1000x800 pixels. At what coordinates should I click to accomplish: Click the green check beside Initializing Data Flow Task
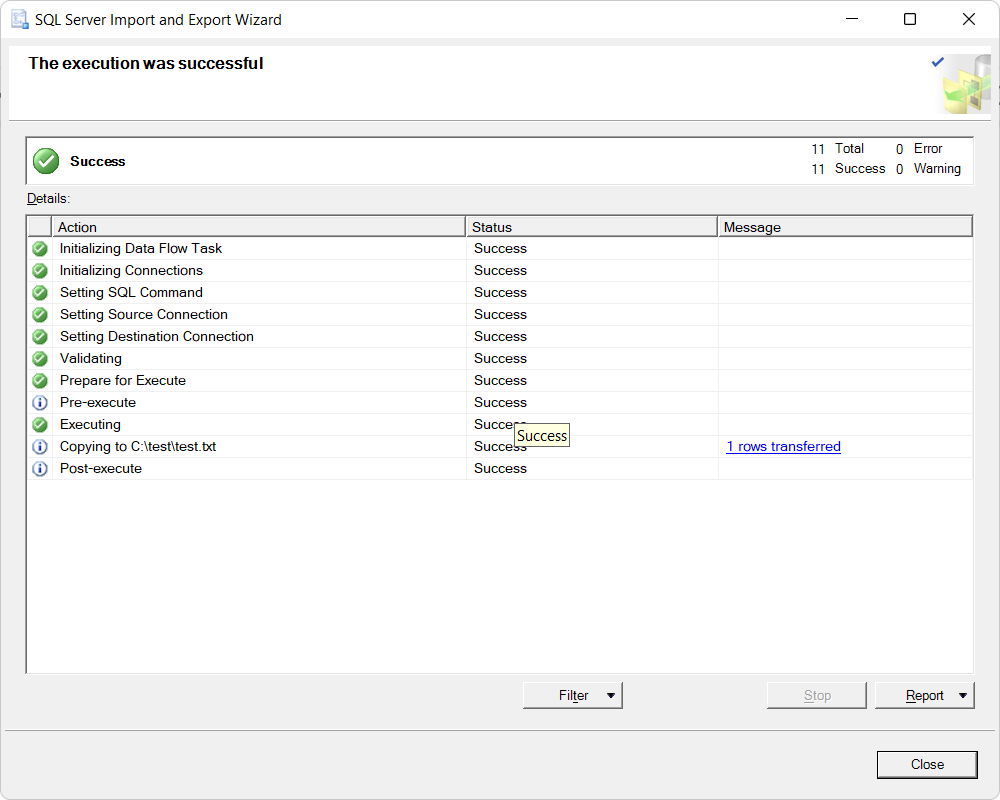click(40, 248)
